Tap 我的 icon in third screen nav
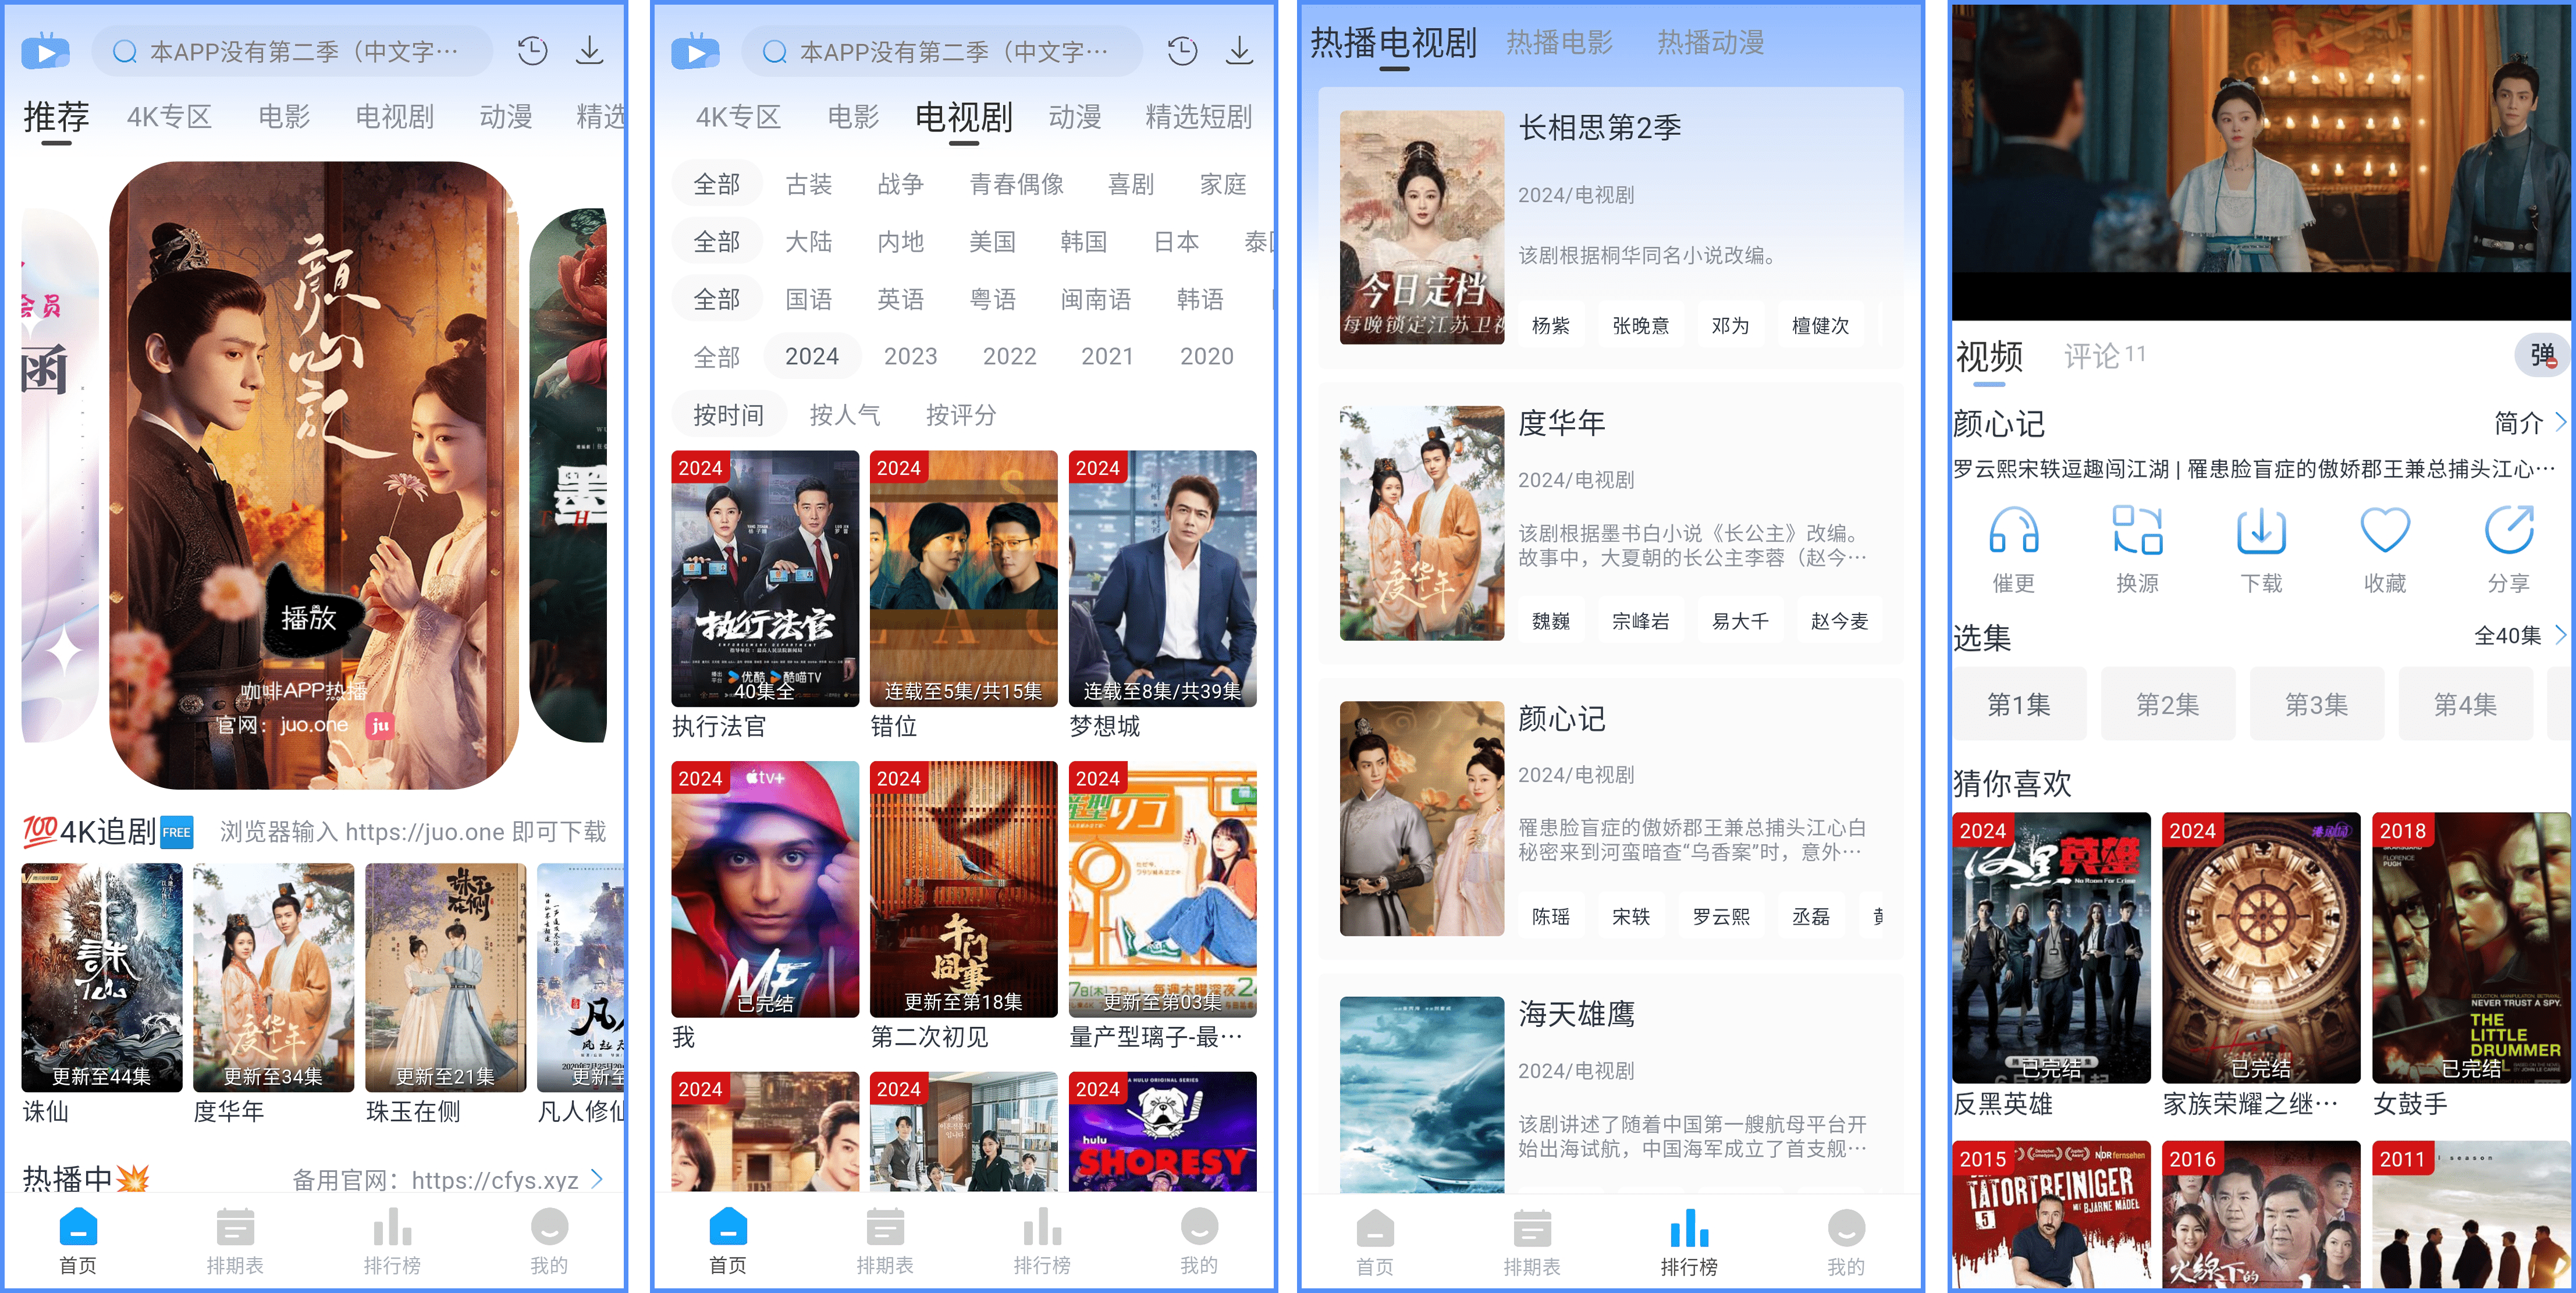Viewport: 2576px width, 1293px height. [x=1846, y=1228]
